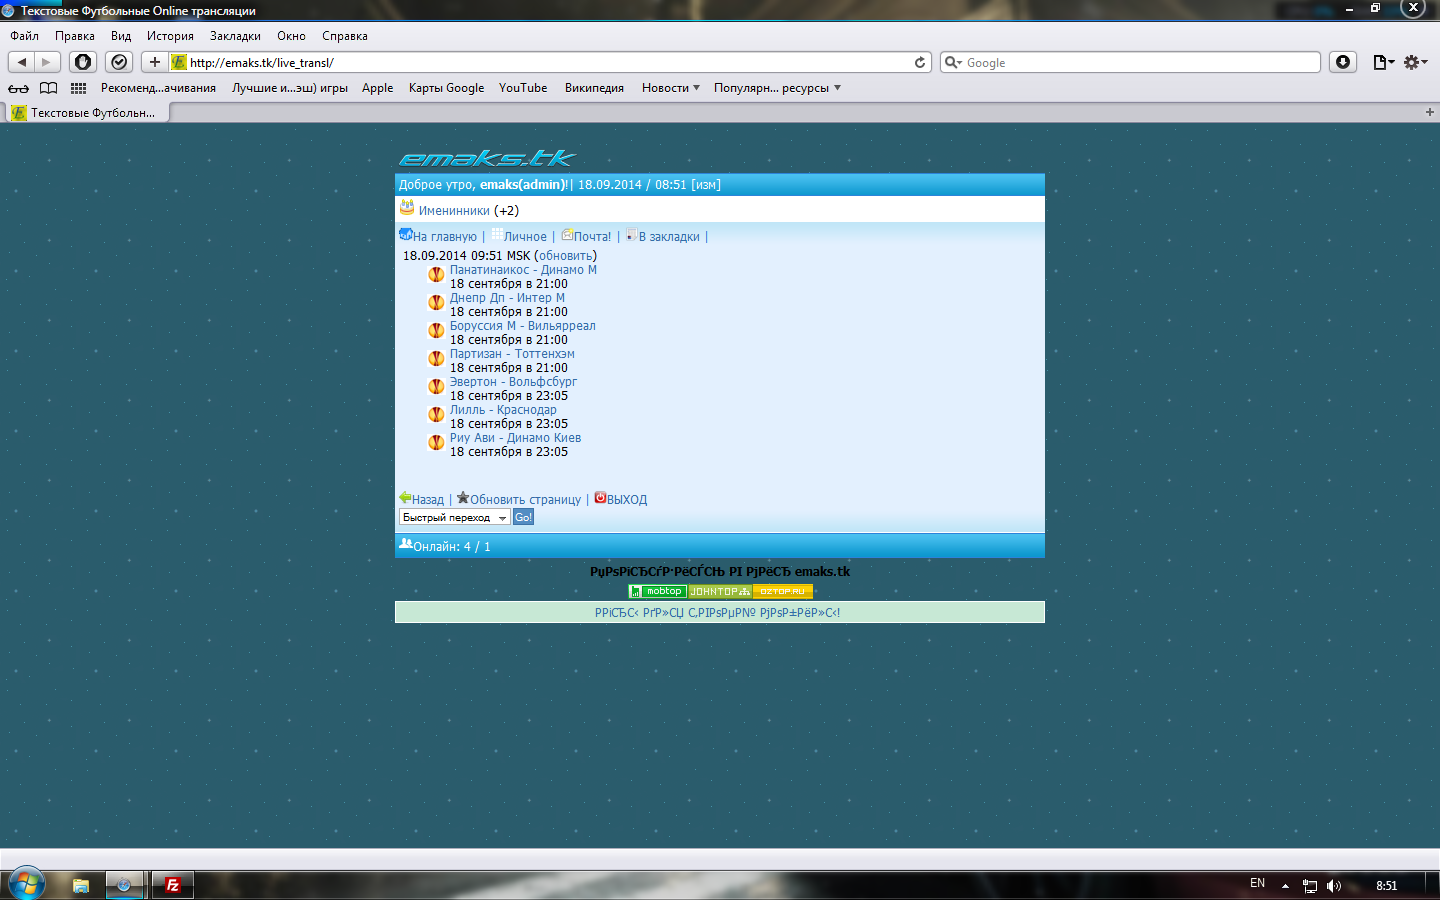Click the red power icon beside ВЫХОД
This screenshot has width=1440, height=900.
click(x=600, y=497)
